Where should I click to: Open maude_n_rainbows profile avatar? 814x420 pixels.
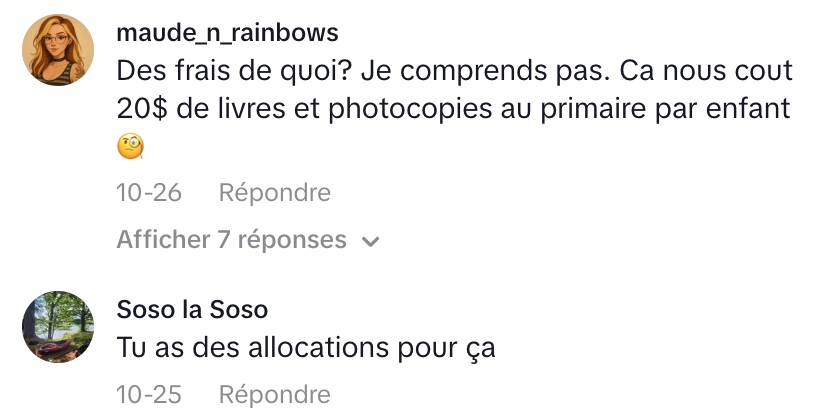[58, 50]
